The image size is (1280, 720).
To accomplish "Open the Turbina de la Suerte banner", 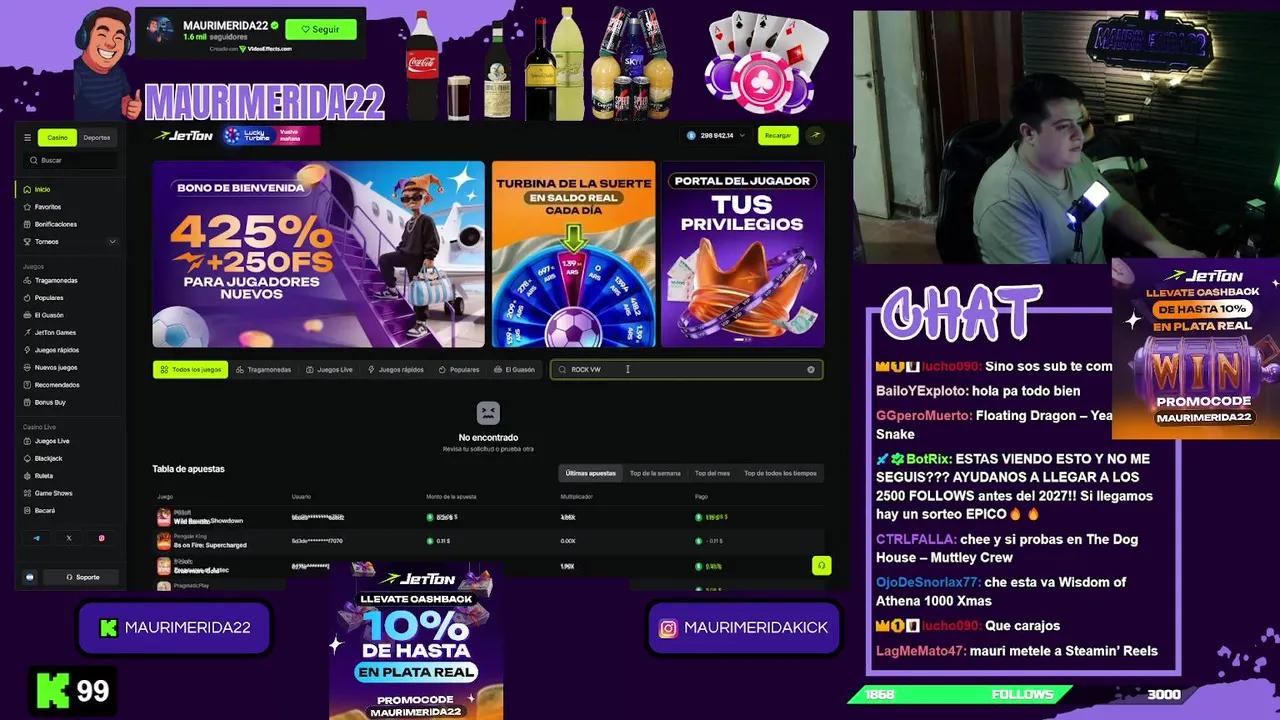I will coord(573,254).
